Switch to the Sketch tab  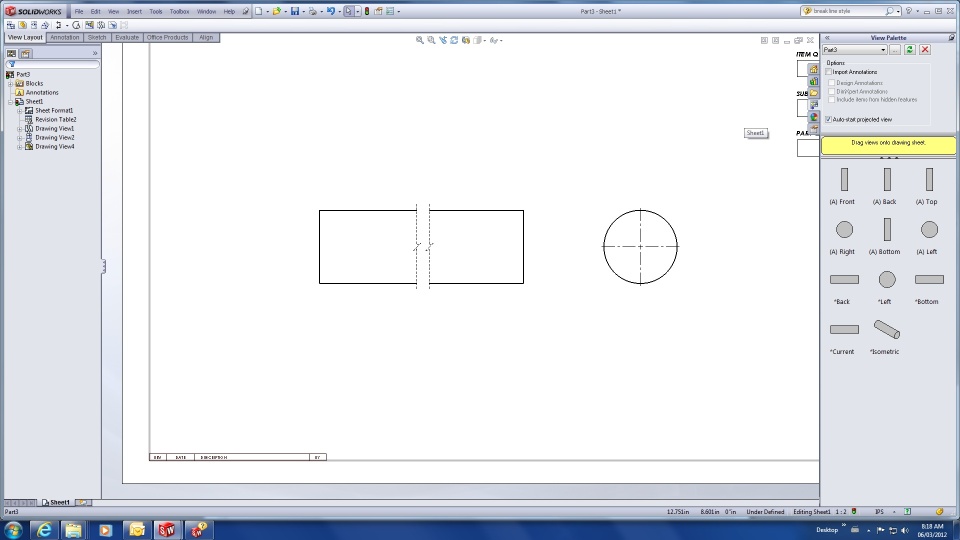tap(97, 37)
